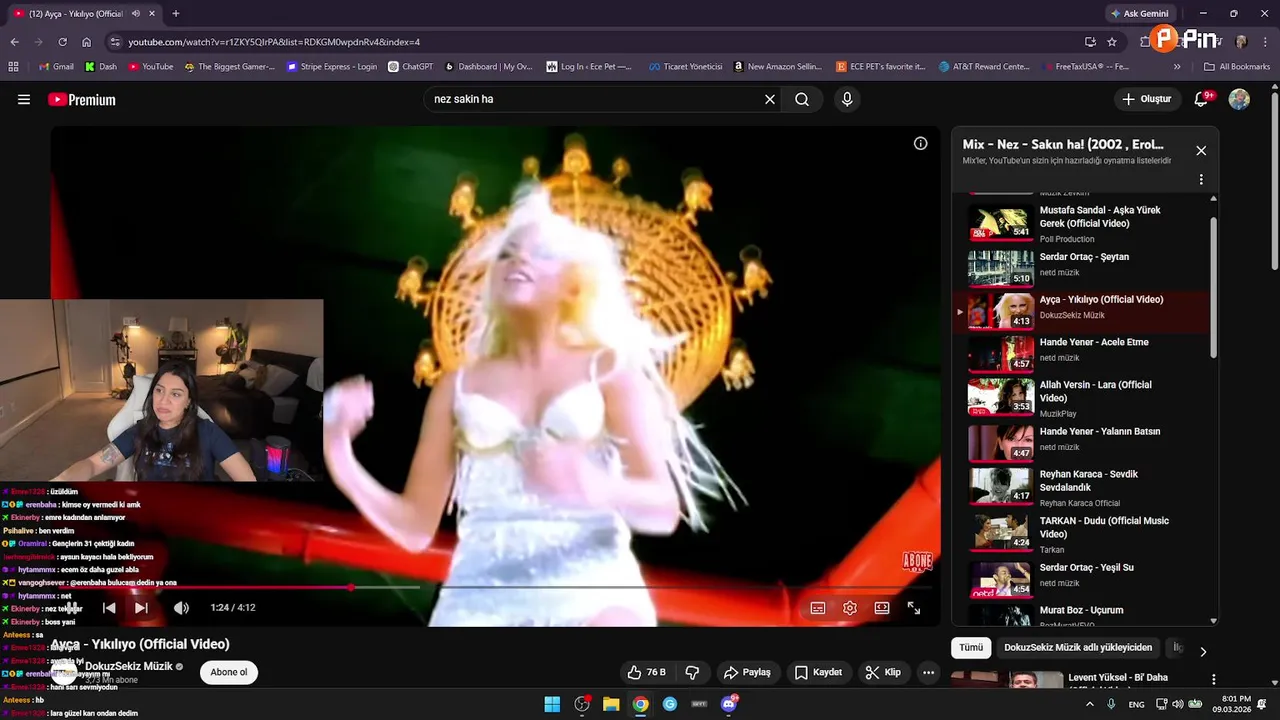Filter by DokuzSekiz Müzik adlı yükleyiciden
This screenshot has height=720, width=1280.
click(1078, 647)
